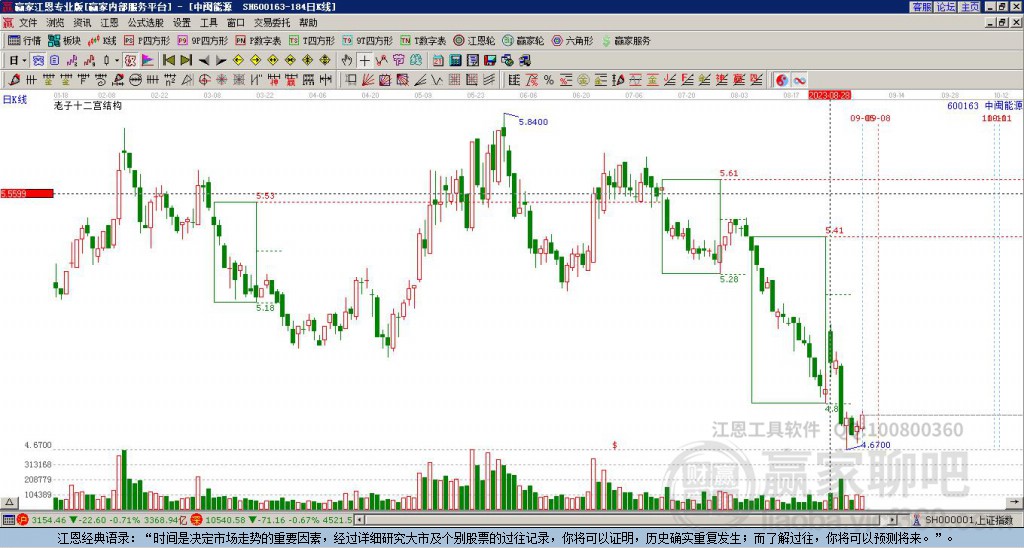Select the angle line tool
Screen dimensions: 1024x548
[421, 80]
